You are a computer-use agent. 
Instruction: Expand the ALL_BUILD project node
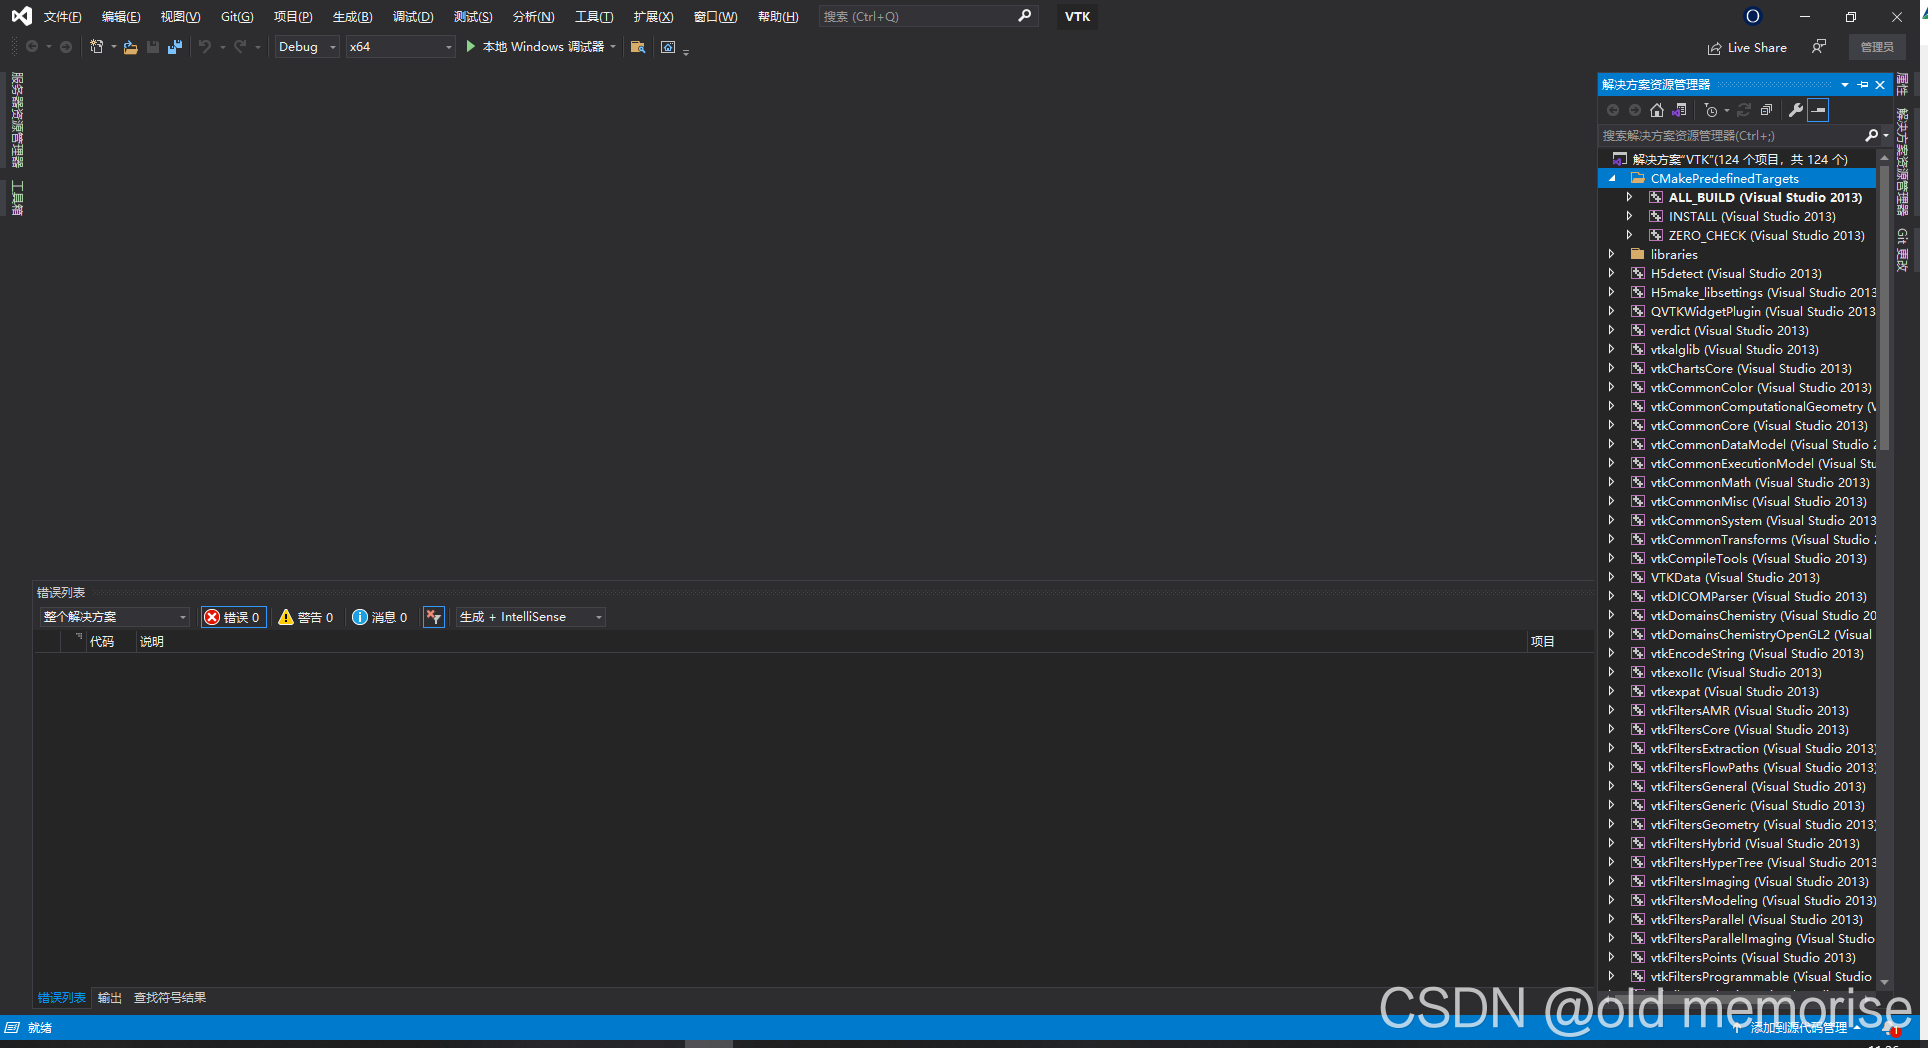pos(1630,197)
